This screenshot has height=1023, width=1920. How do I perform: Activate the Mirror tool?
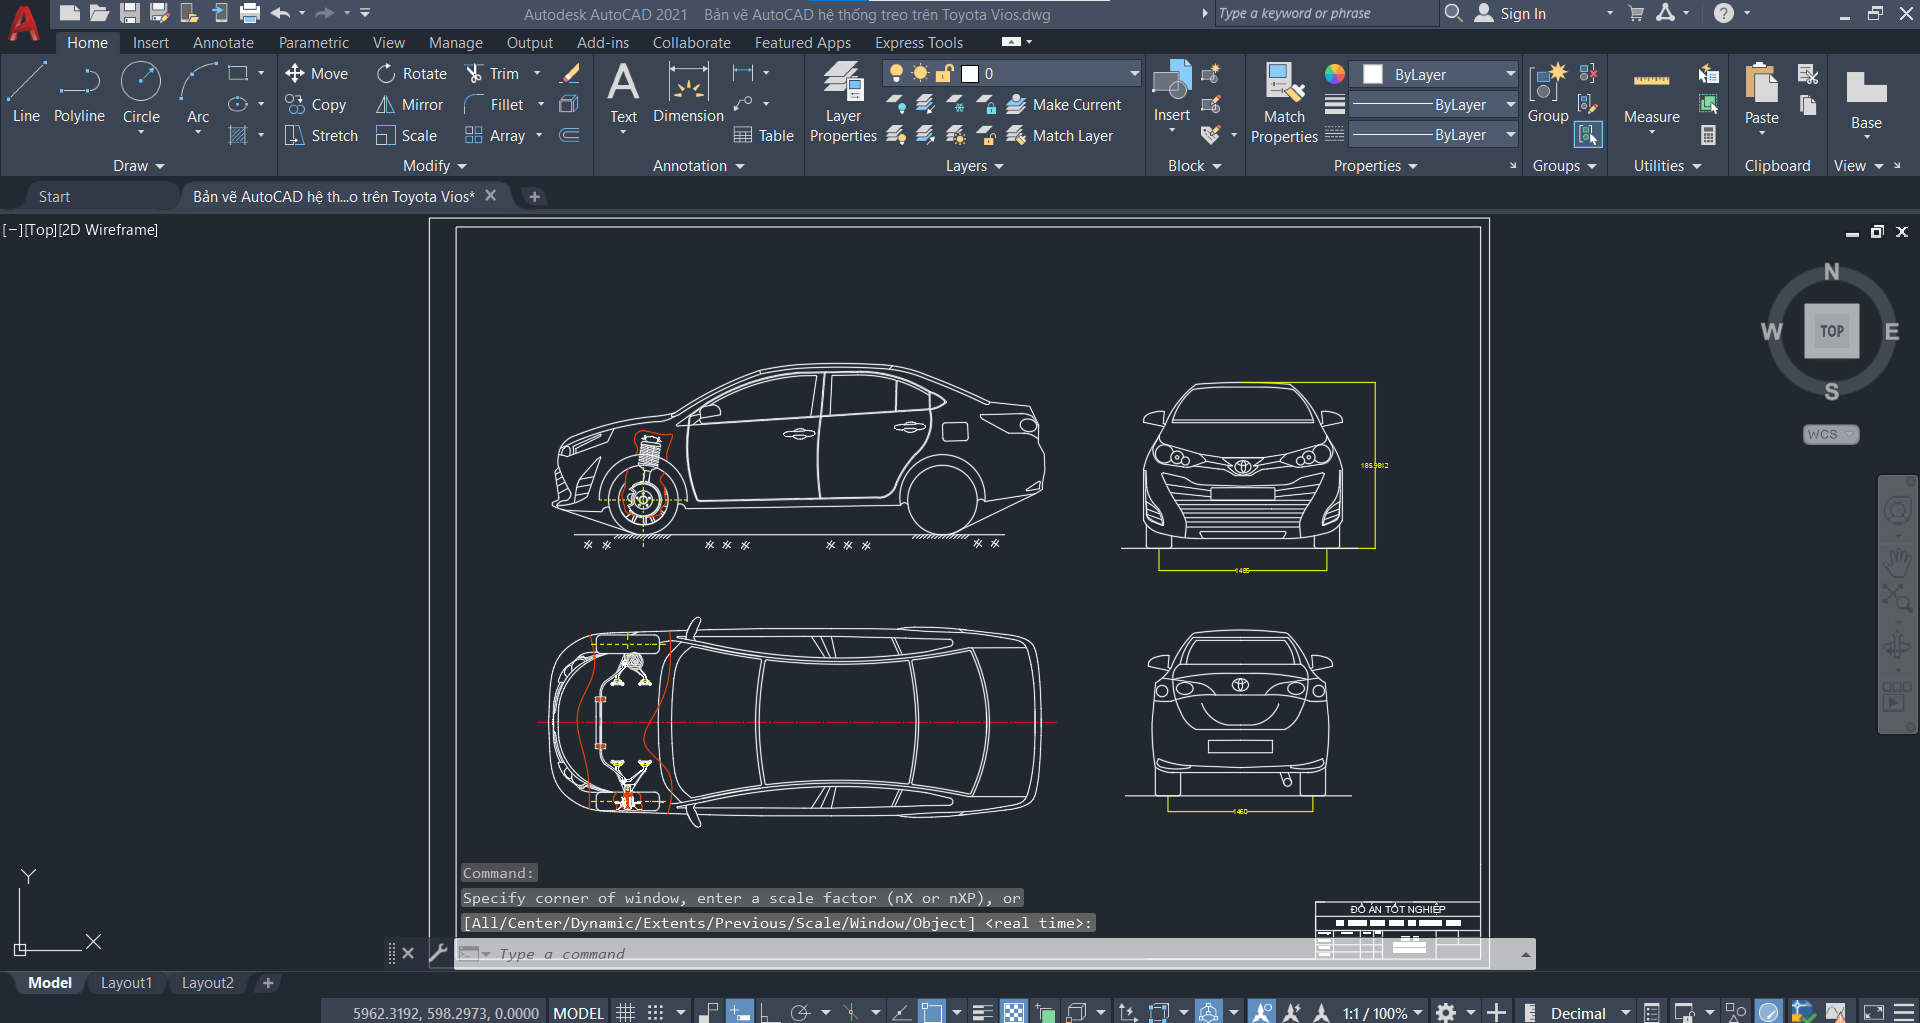(409, 104)
